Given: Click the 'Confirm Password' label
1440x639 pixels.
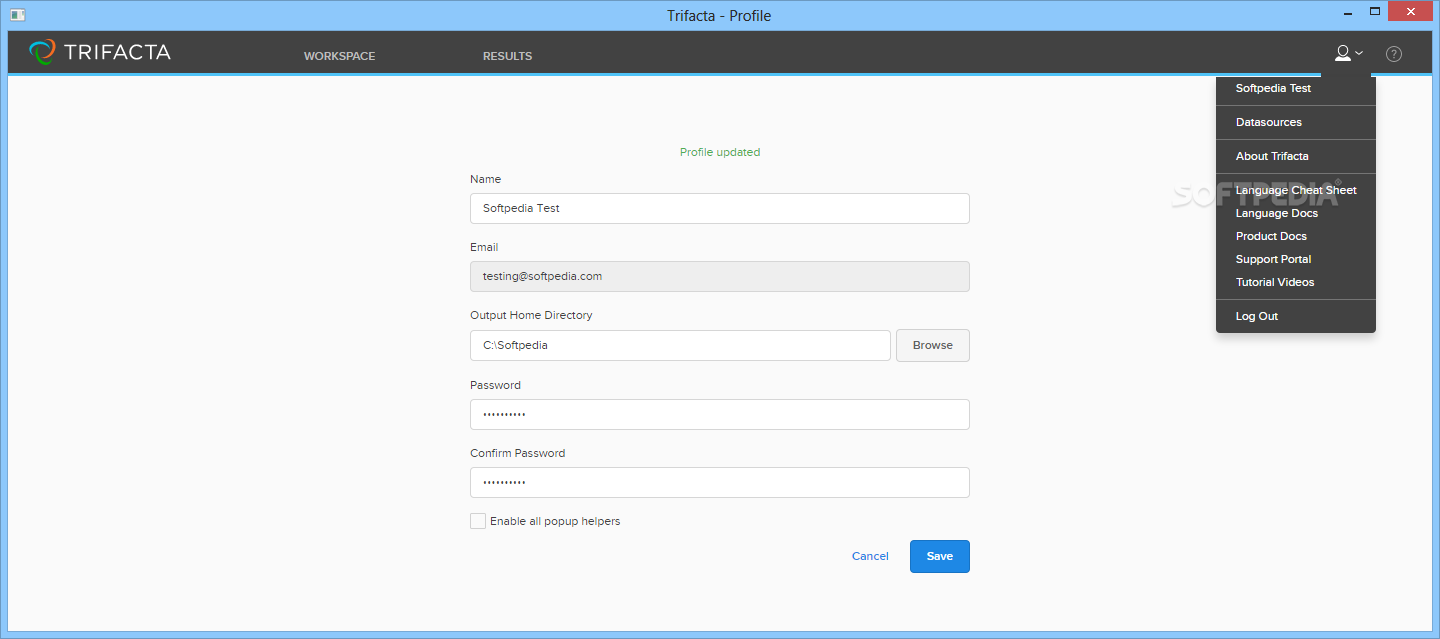Looking at the screenshot, I should 517,453.
